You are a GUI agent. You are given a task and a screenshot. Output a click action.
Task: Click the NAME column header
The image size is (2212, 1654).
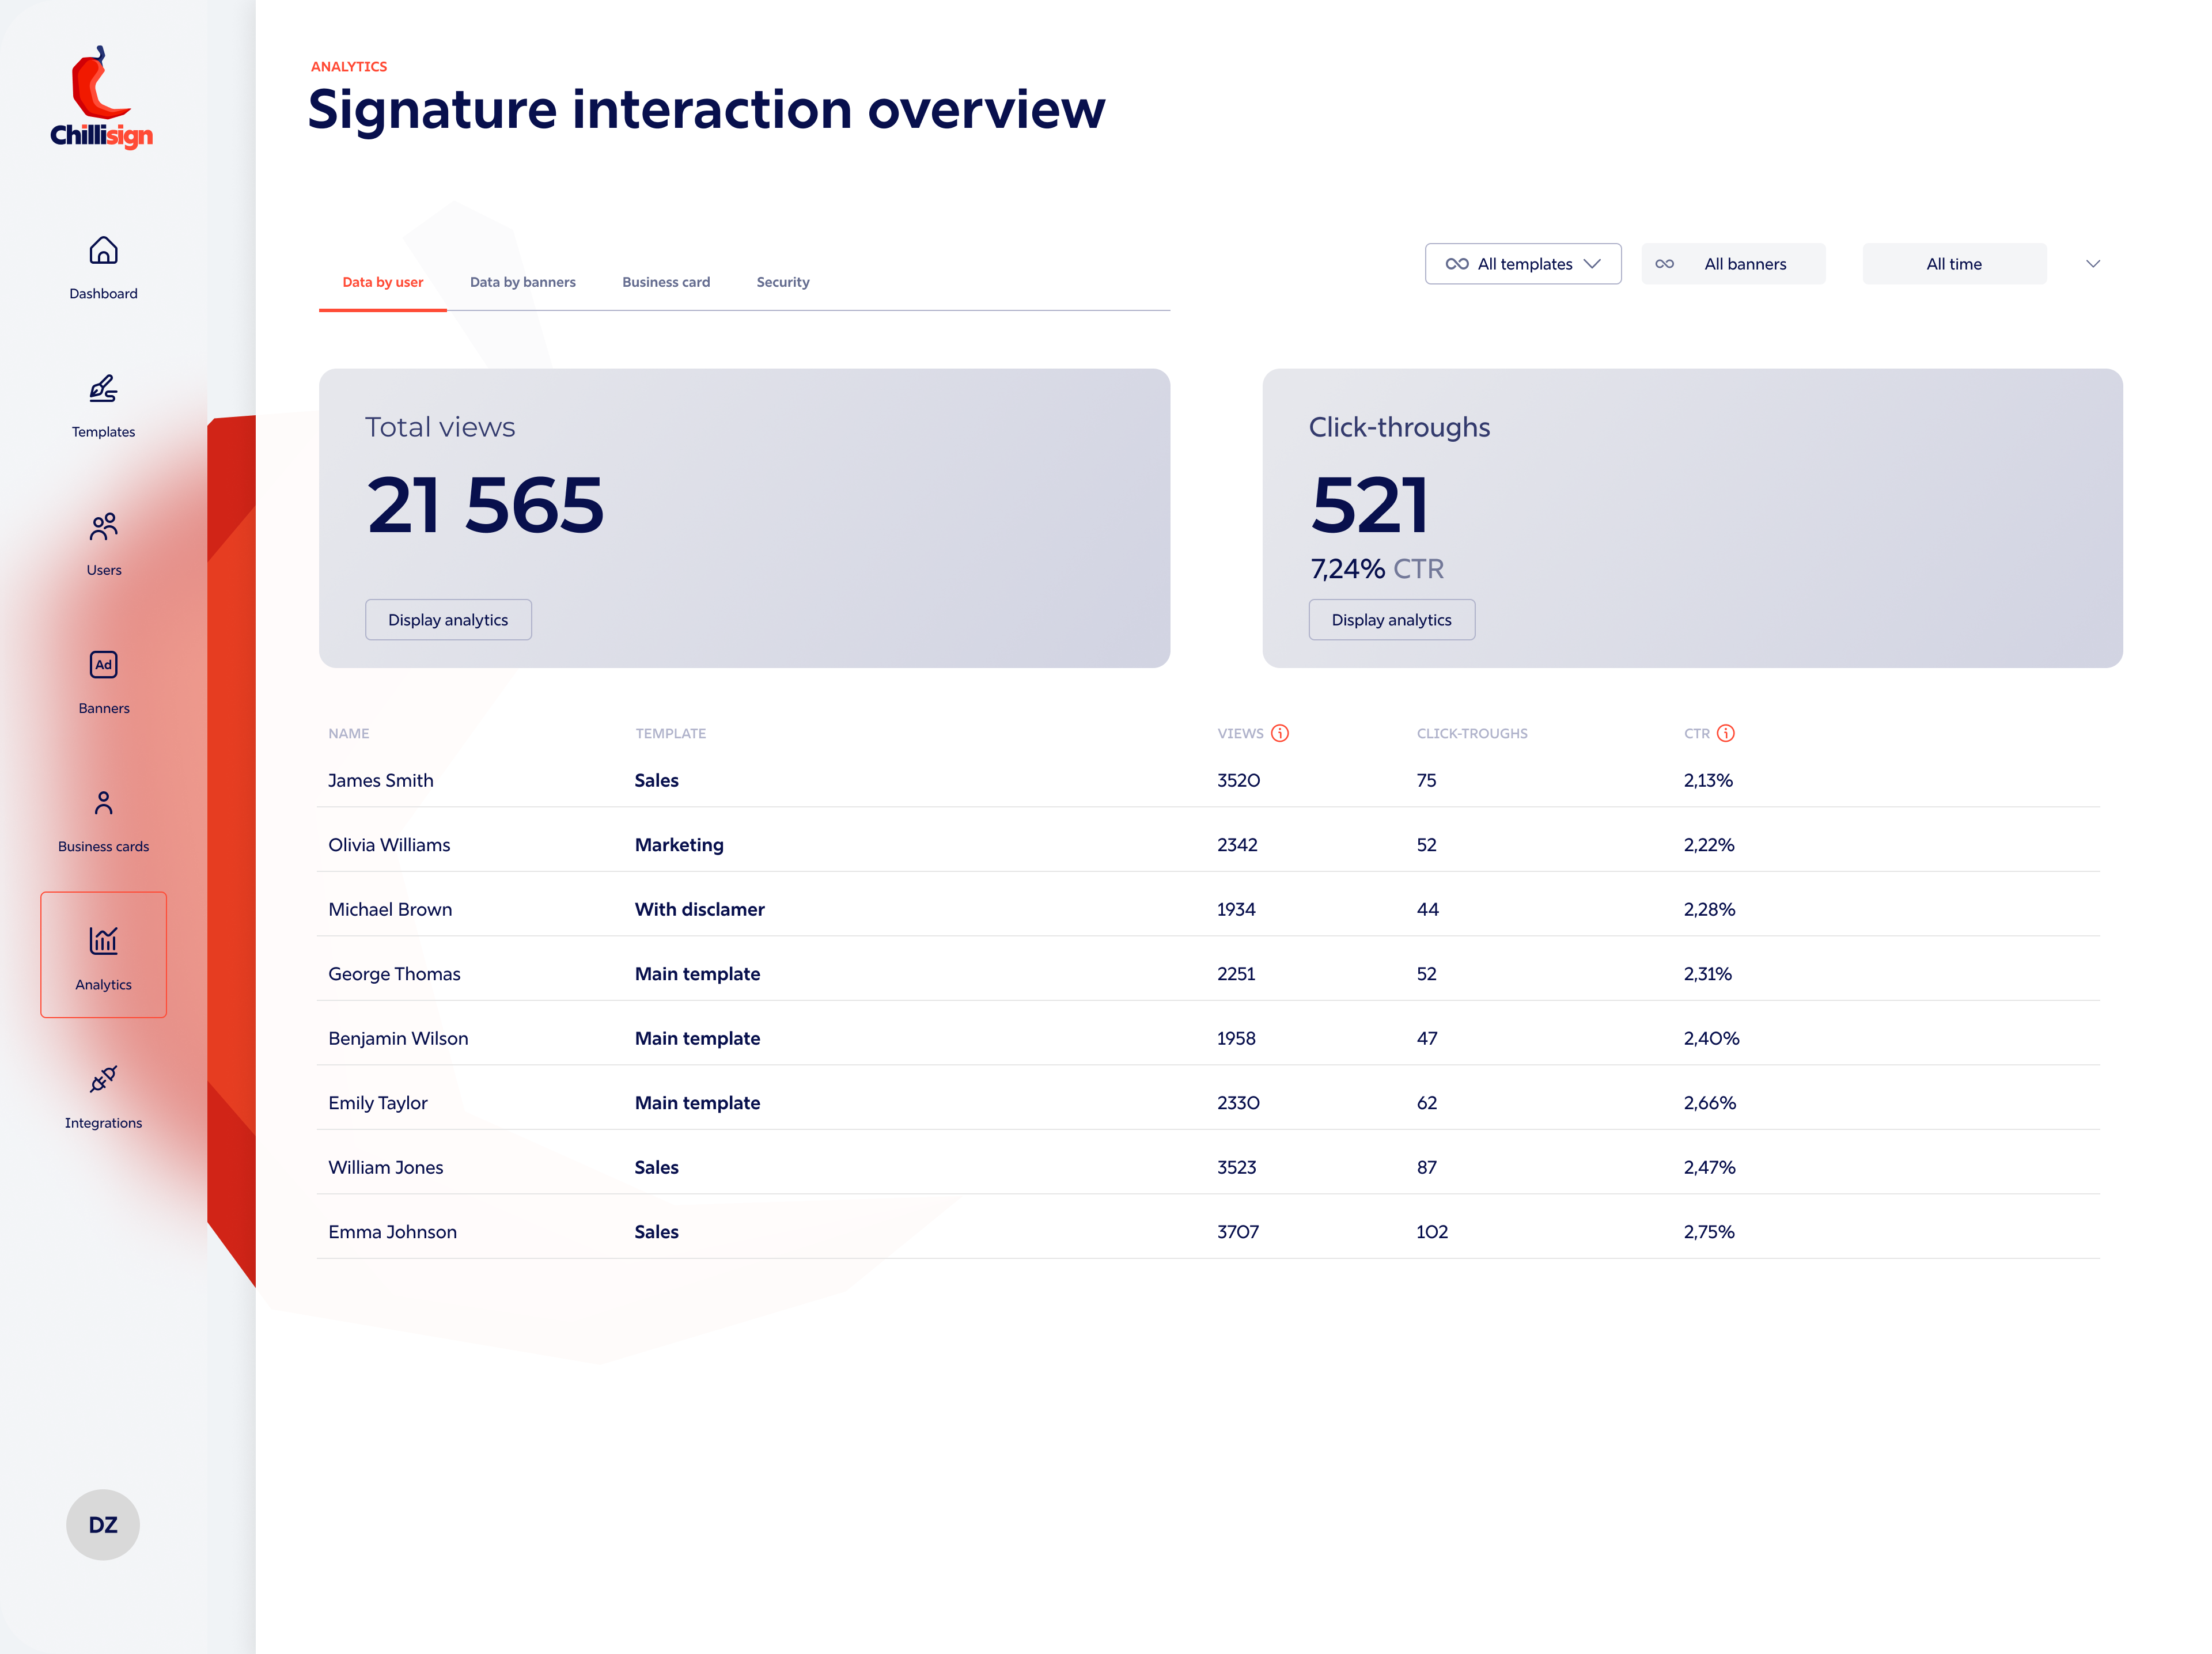coord(348,733)
